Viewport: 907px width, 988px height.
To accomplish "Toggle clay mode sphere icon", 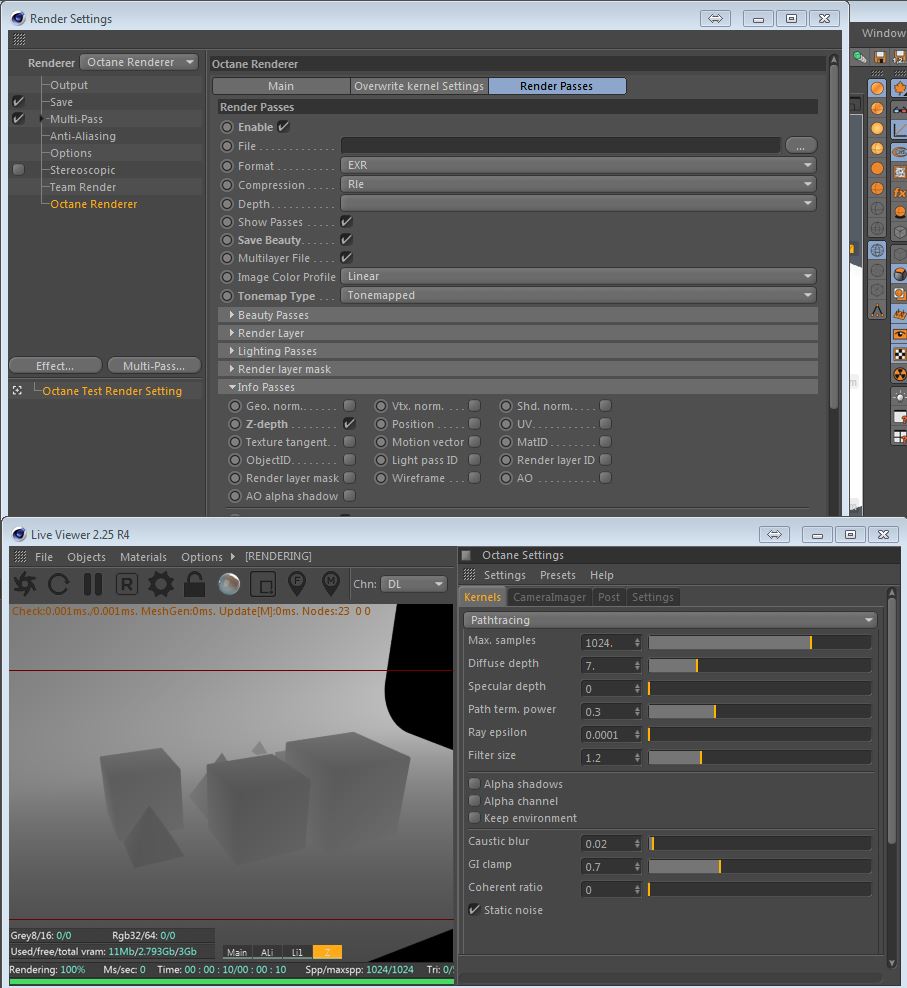I will (229, 584).
